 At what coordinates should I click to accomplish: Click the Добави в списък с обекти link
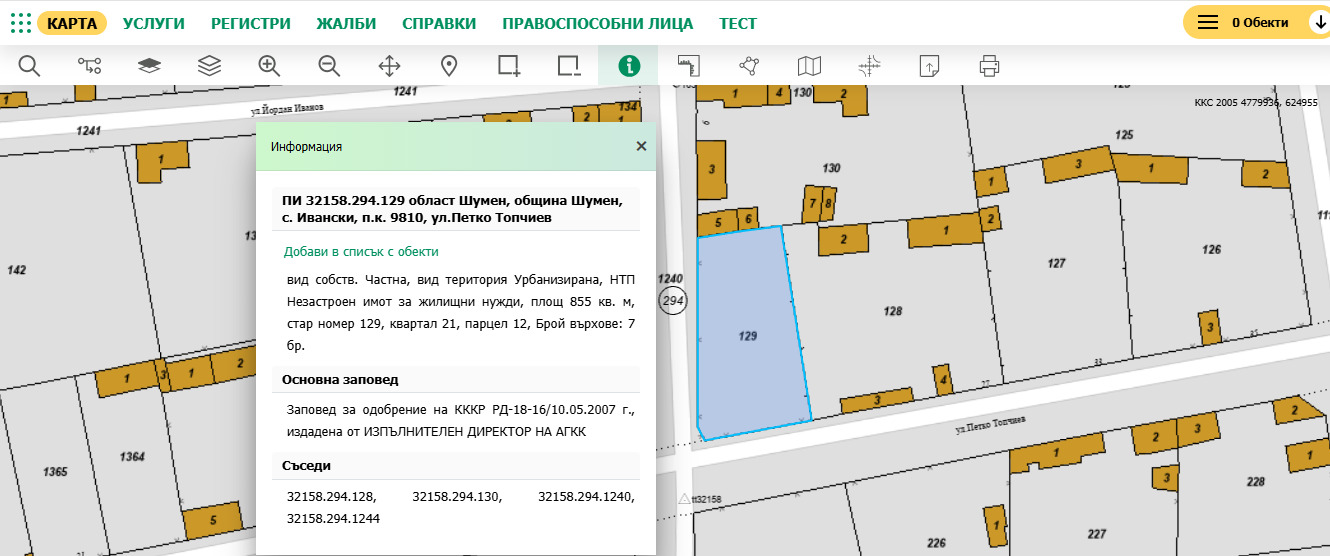361,252
